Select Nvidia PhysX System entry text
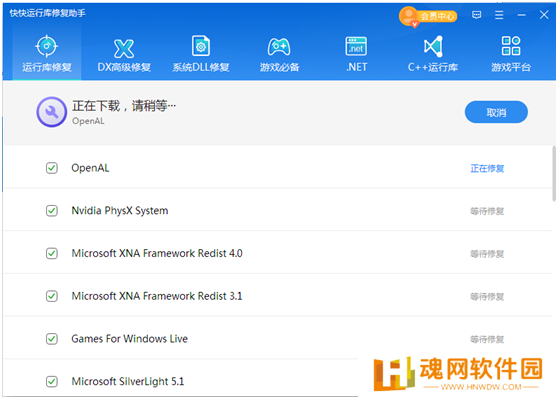558x399 pixels. click(120, 210)
